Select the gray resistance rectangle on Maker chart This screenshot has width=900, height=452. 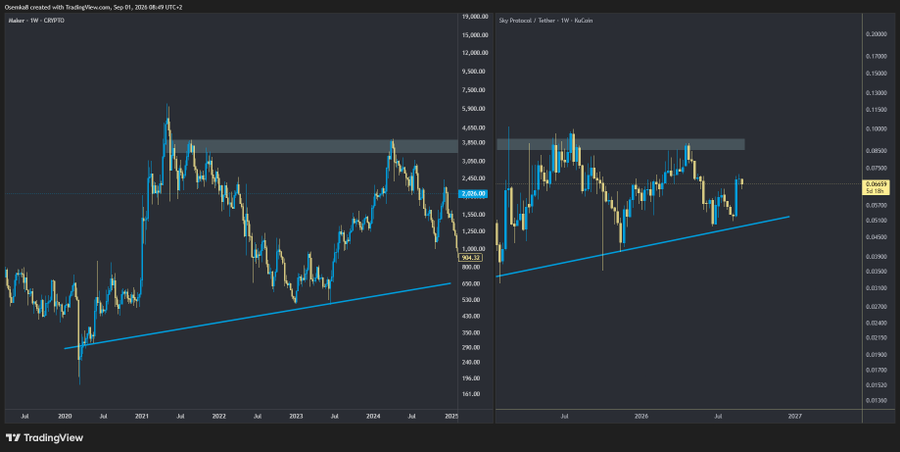pyautogui.click(x=314, y=146)
